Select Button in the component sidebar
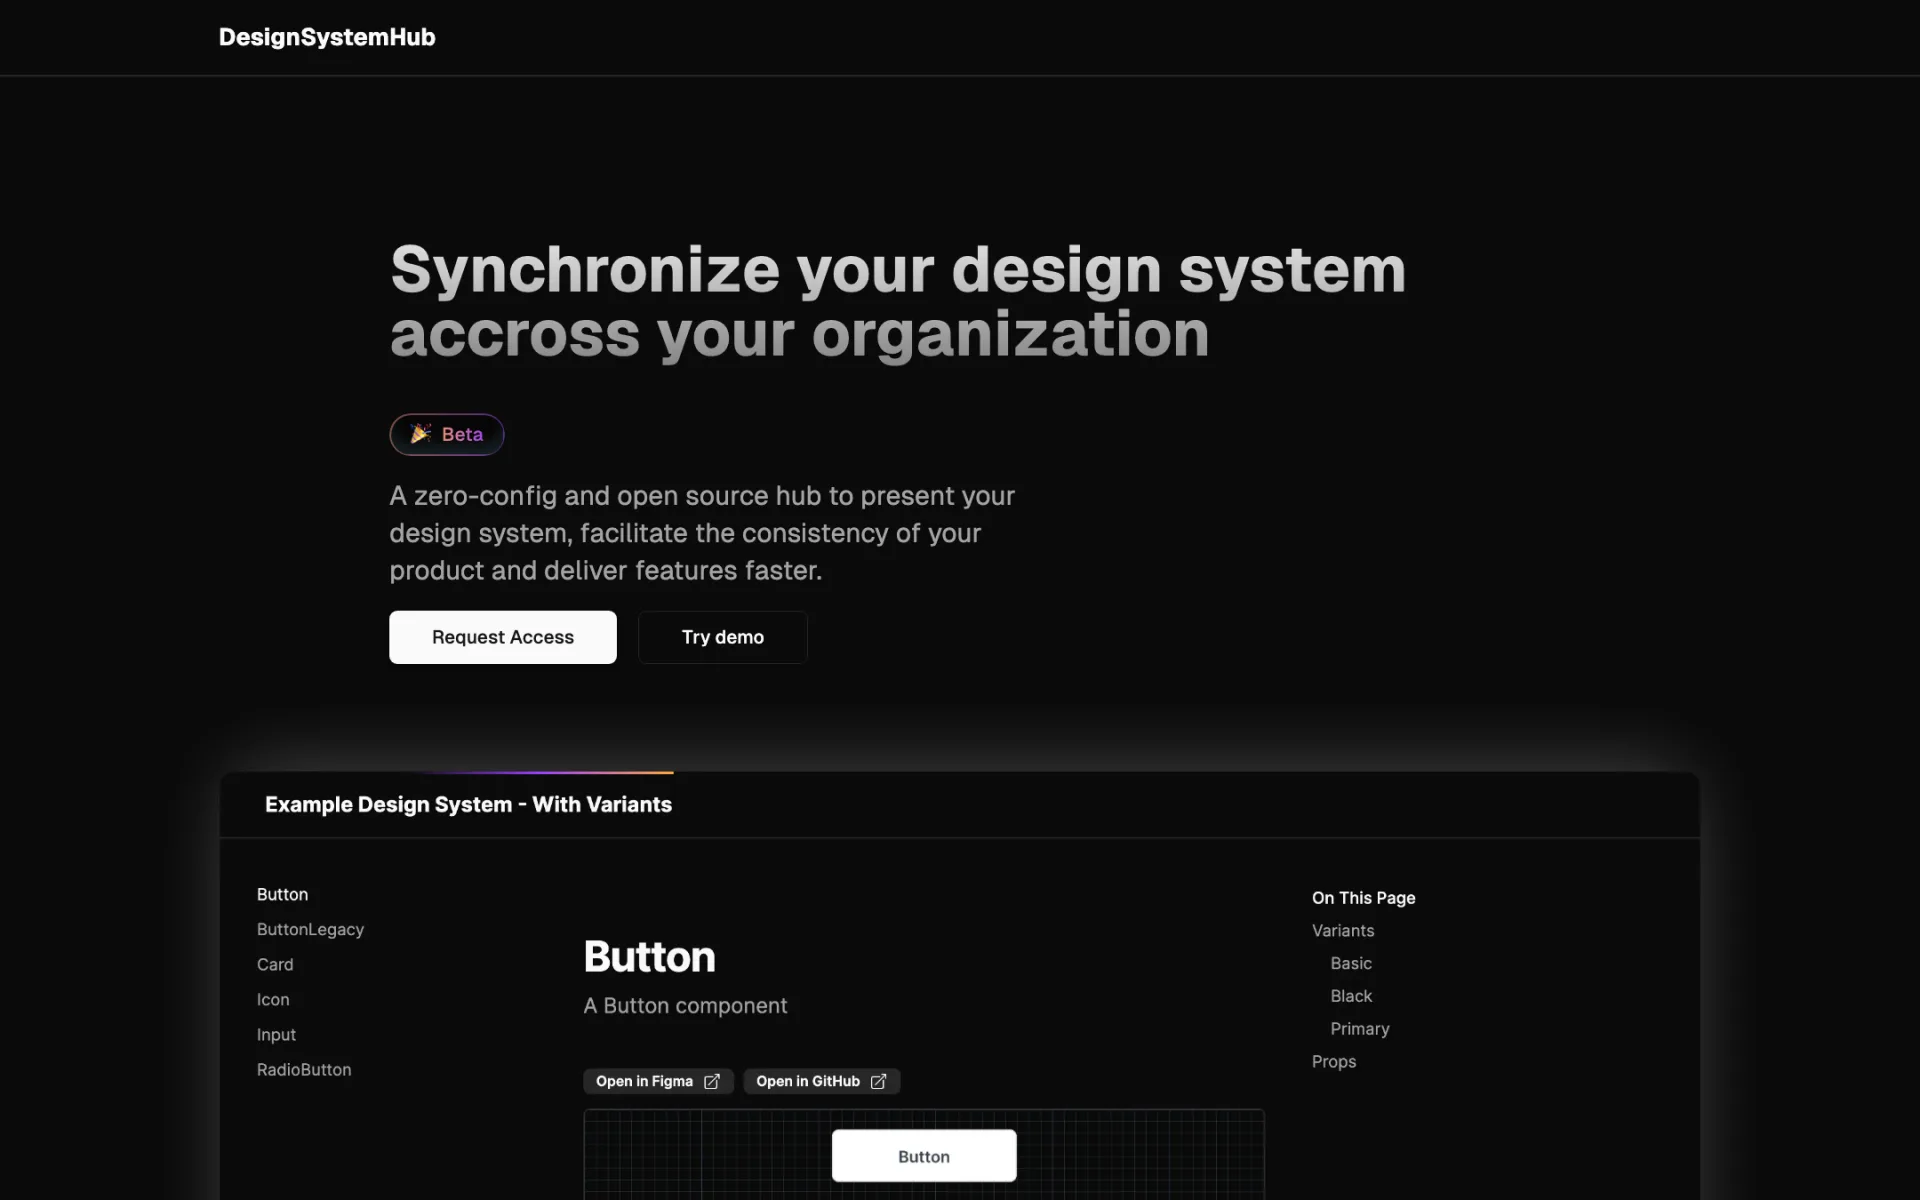This screenshot has width=1920, height=1200. (x=282, y=894)
